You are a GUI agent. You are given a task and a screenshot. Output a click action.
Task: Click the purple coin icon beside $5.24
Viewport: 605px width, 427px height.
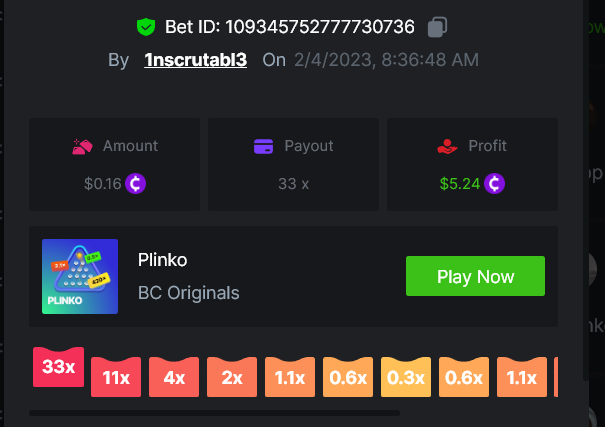[494, 184]
